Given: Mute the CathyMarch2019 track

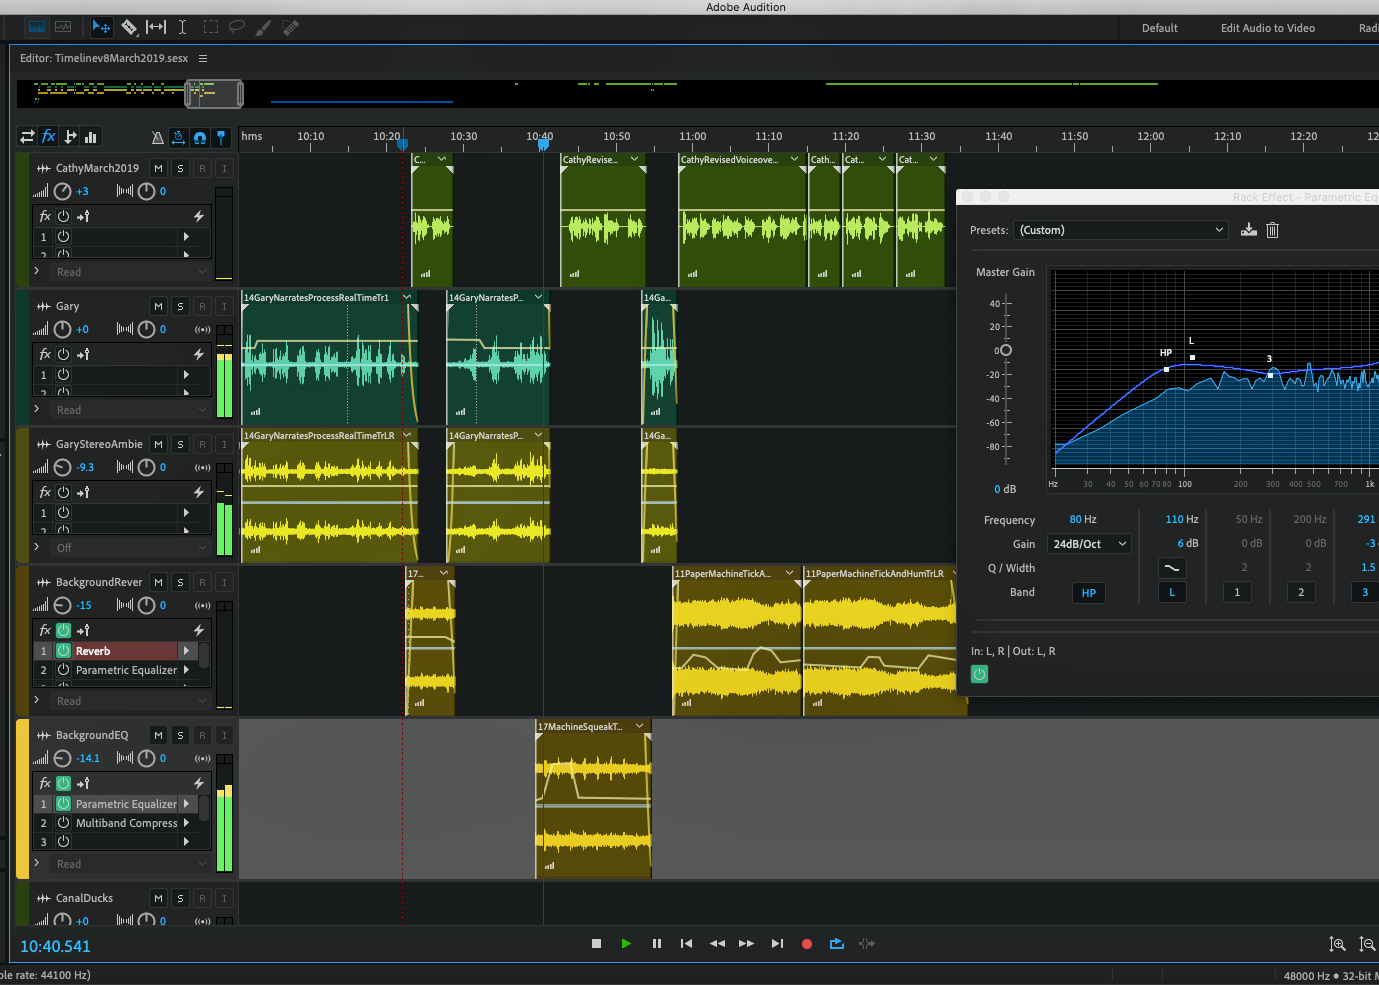Looking at the screenshot, I should (x=158, y=168).
